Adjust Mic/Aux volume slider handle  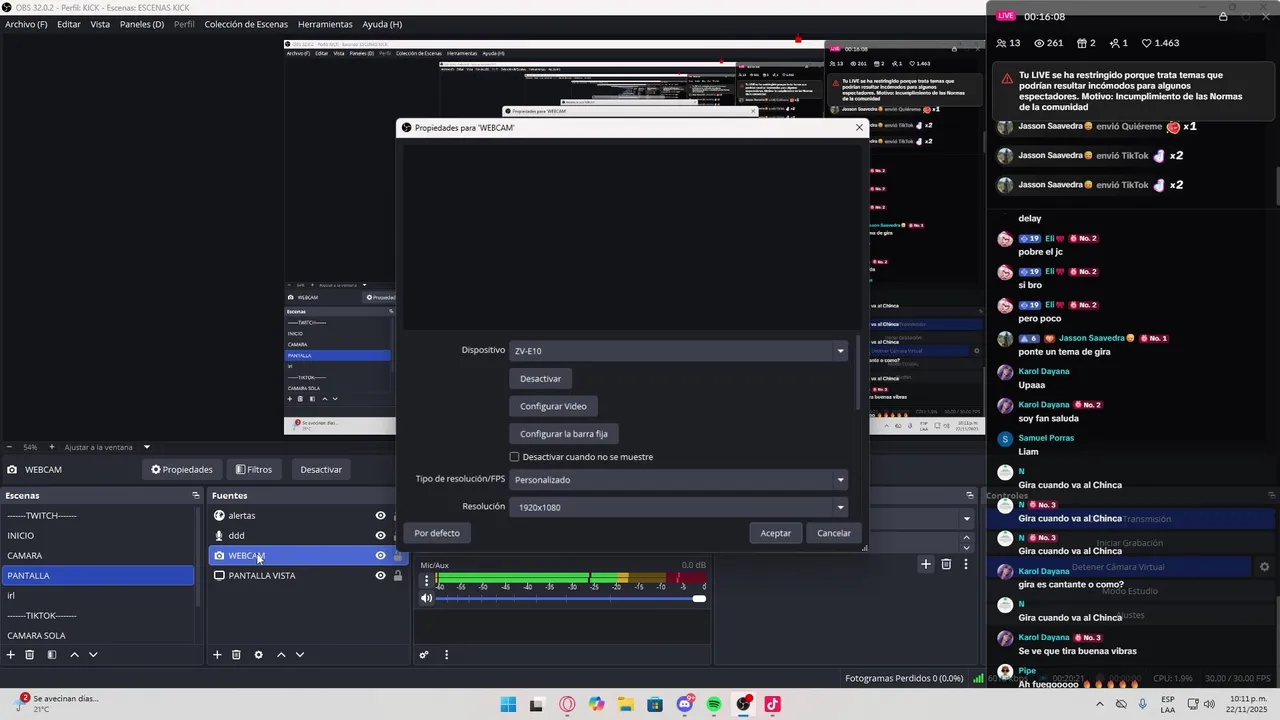pos(699,598)
